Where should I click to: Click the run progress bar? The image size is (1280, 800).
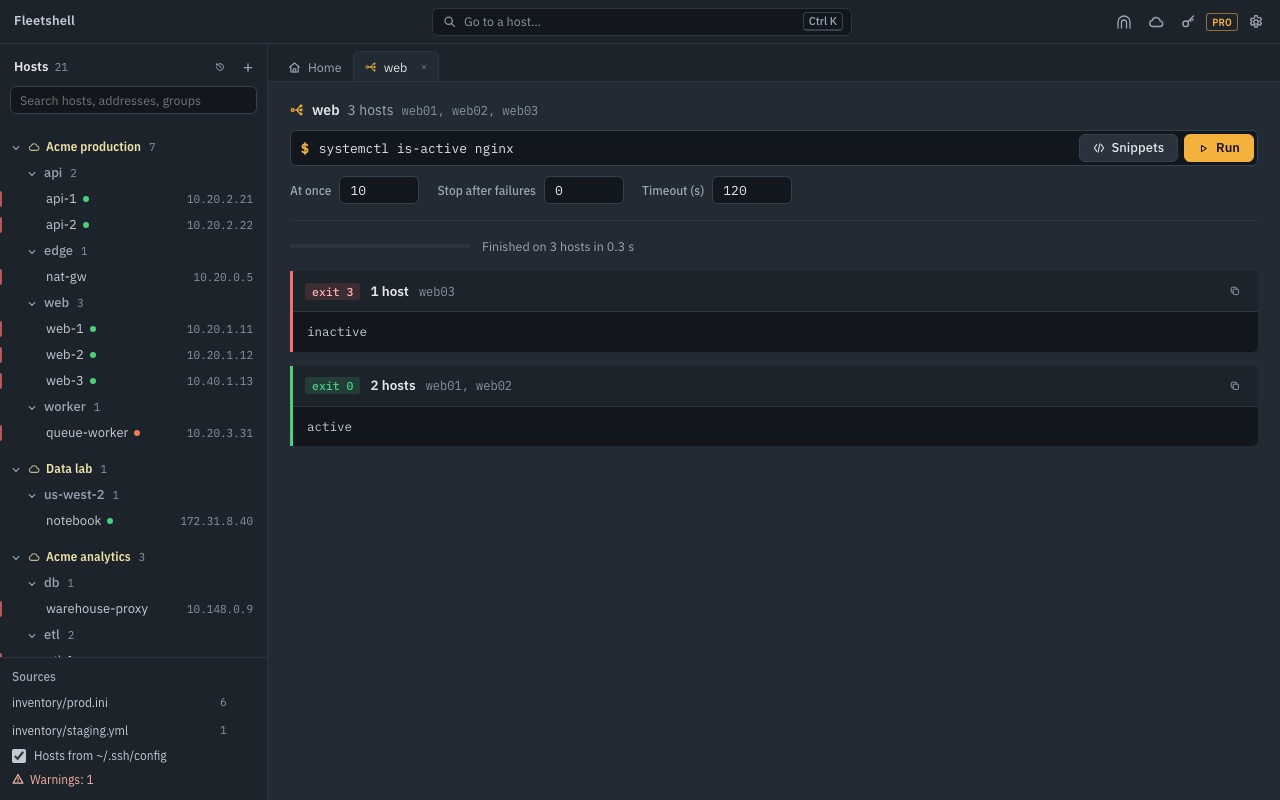tap(380, 246)
